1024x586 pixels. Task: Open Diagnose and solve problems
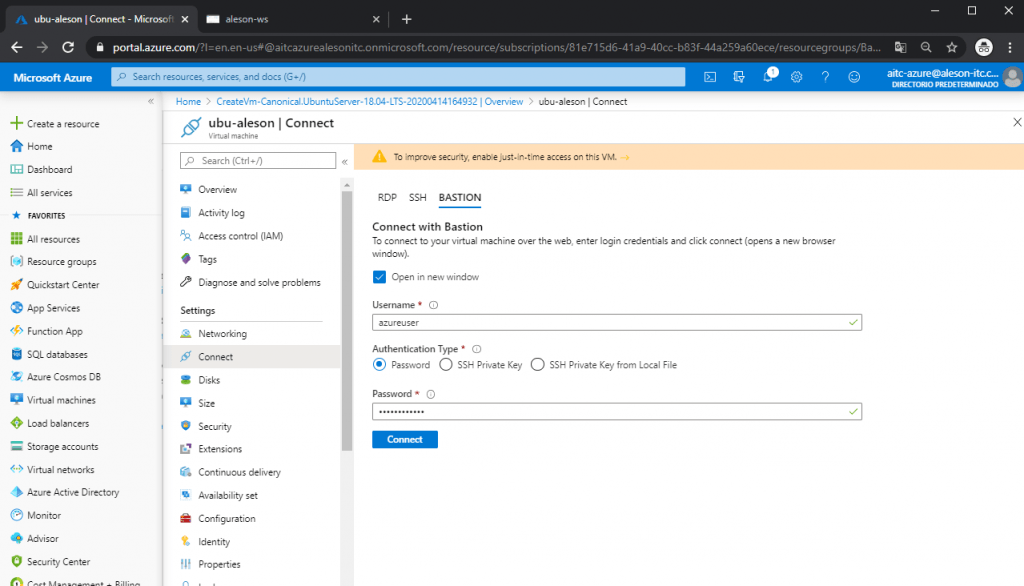259,282
